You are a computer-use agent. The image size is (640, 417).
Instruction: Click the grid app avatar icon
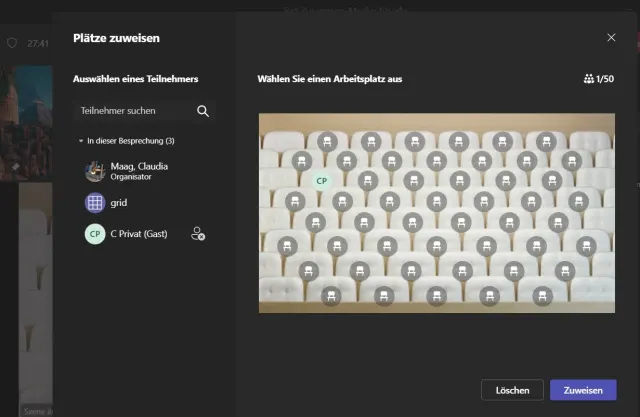95,203
